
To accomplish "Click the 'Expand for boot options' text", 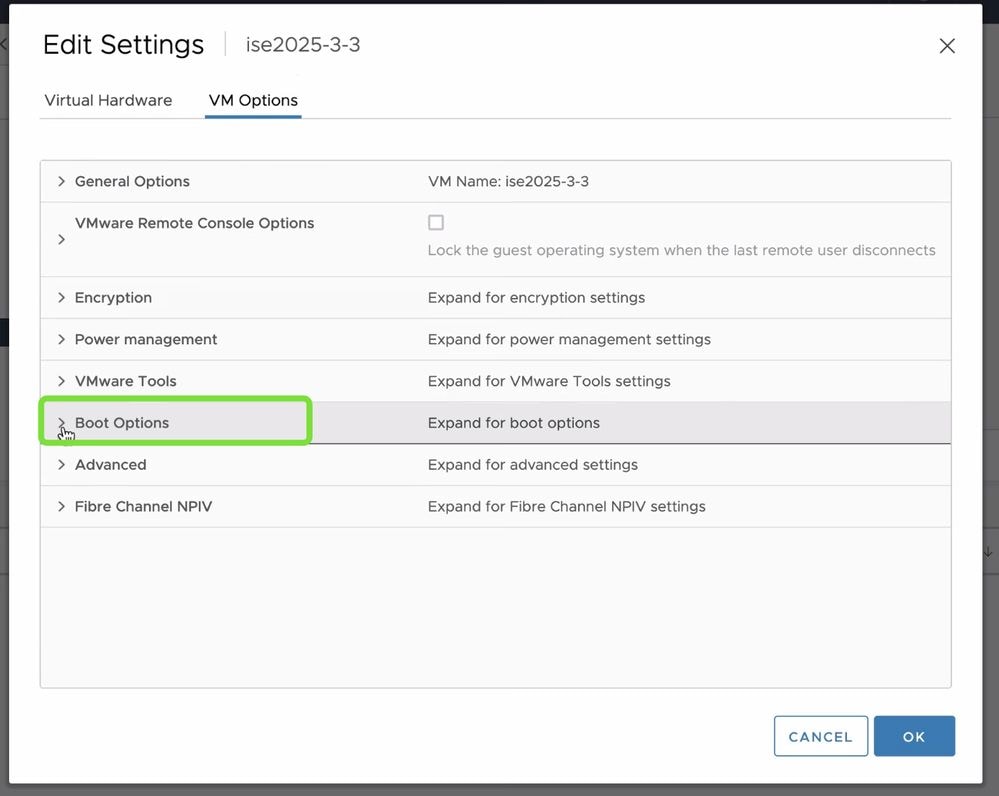I will (x=514, y=423).
